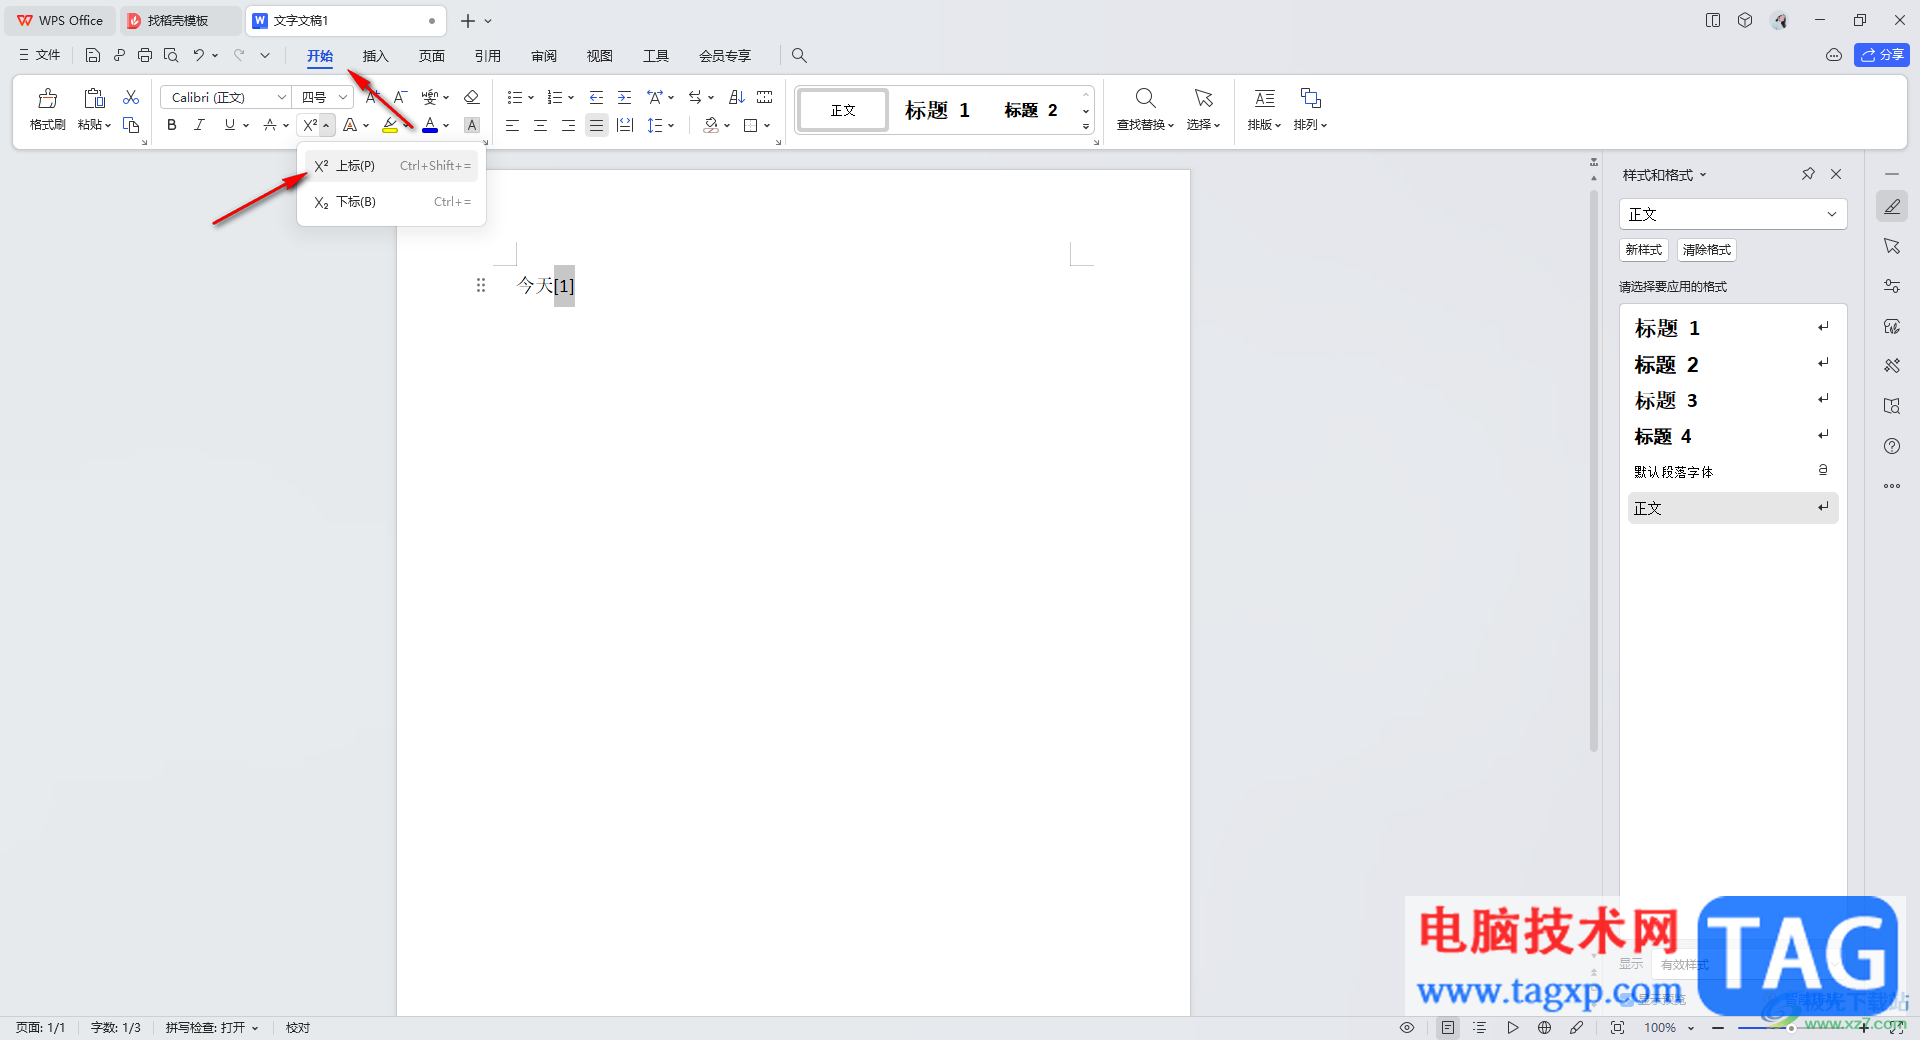The image size is (1920, 1040).
Task: Click the Increase Indent icon
Action: 624,97
